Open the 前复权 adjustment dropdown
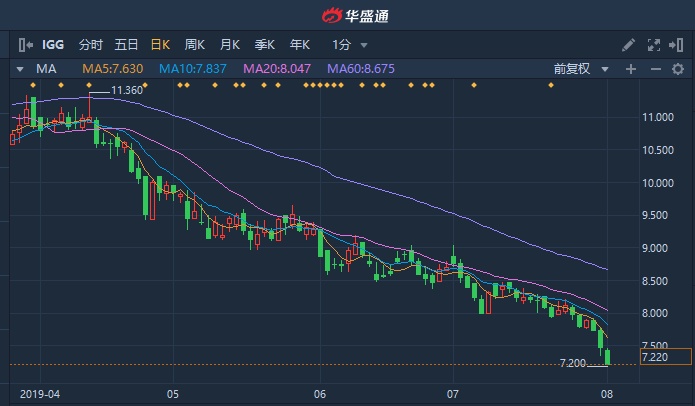The width and height of the screenshot is (695, 406). [x=581, y=69]
